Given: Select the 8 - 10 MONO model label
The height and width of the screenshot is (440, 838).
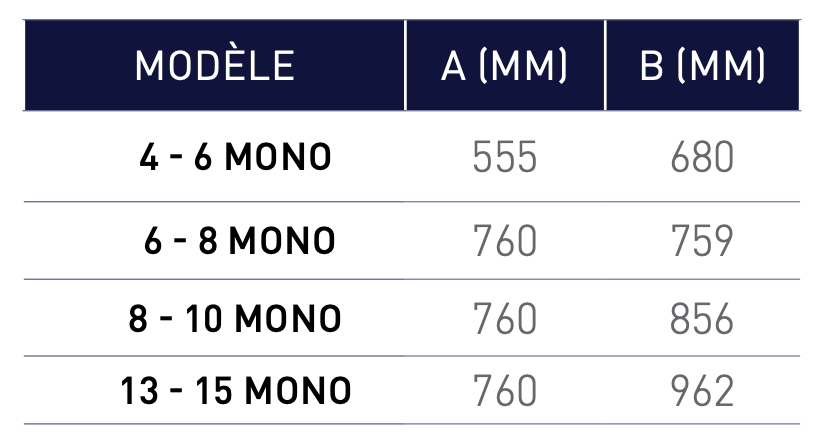Looking at the screenshot, I should coord(235,319).
